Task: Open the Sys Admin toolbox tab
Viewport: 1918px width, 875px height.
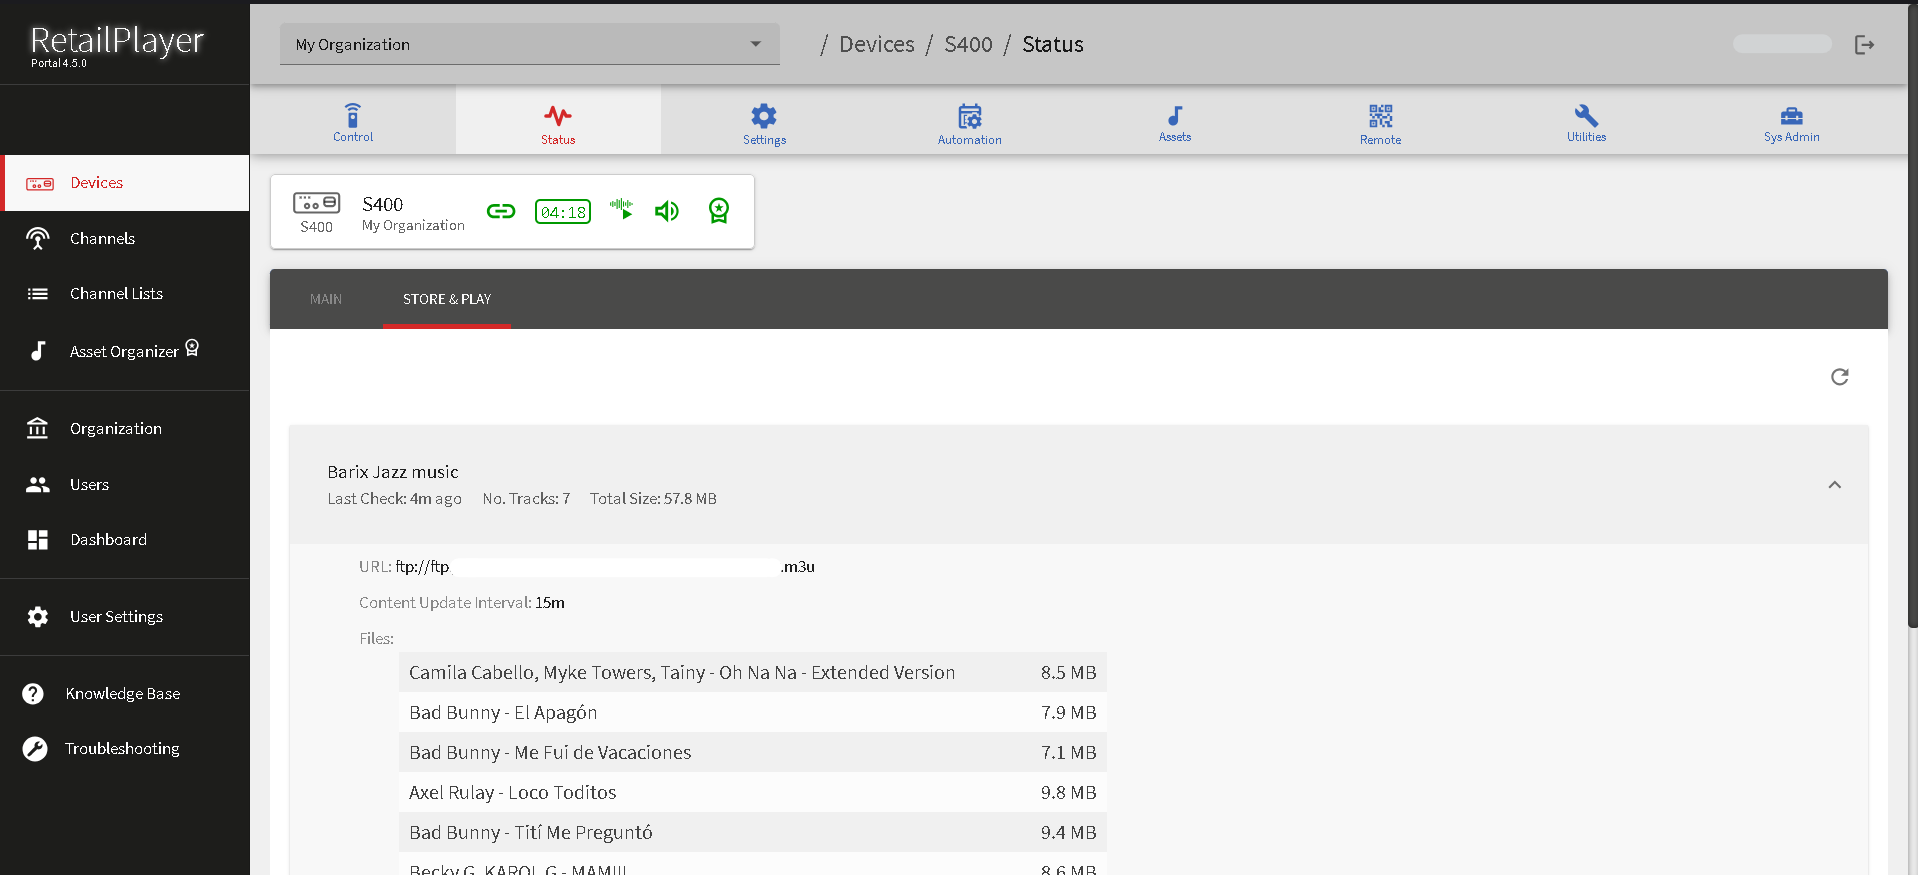Action: 1791,121
